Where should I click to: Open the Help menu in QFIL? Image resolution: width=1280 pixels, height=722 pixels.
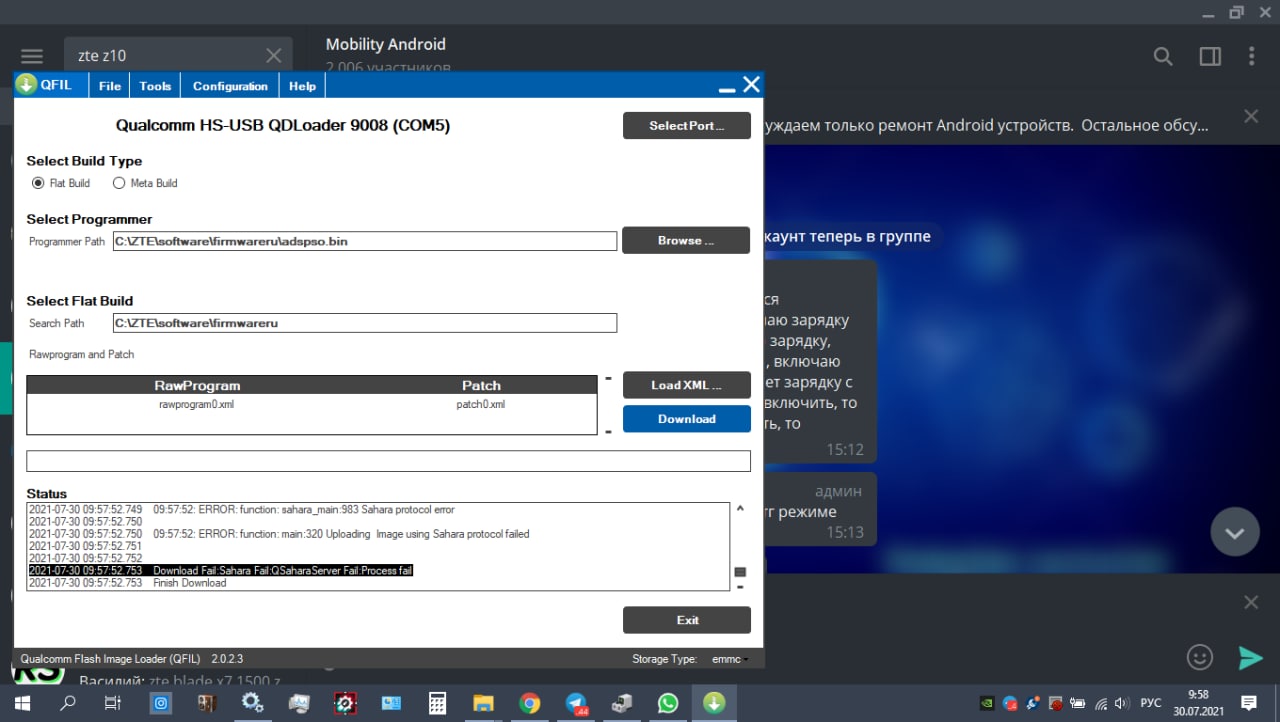[302, 86]
